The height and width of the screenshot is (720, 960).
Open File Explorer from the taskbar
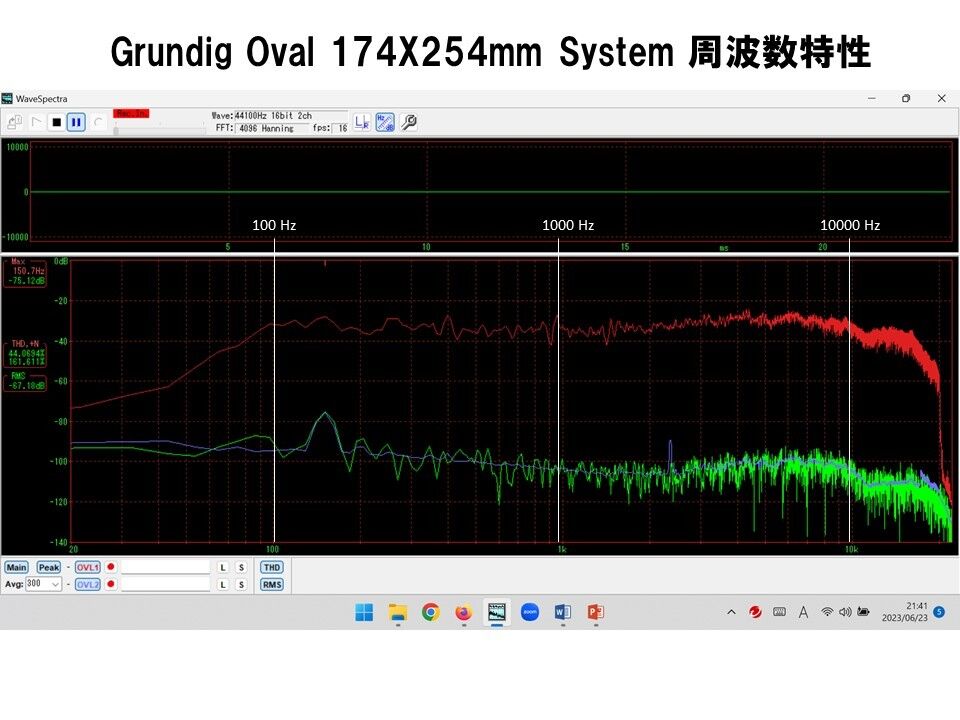[x=398, y=612]
